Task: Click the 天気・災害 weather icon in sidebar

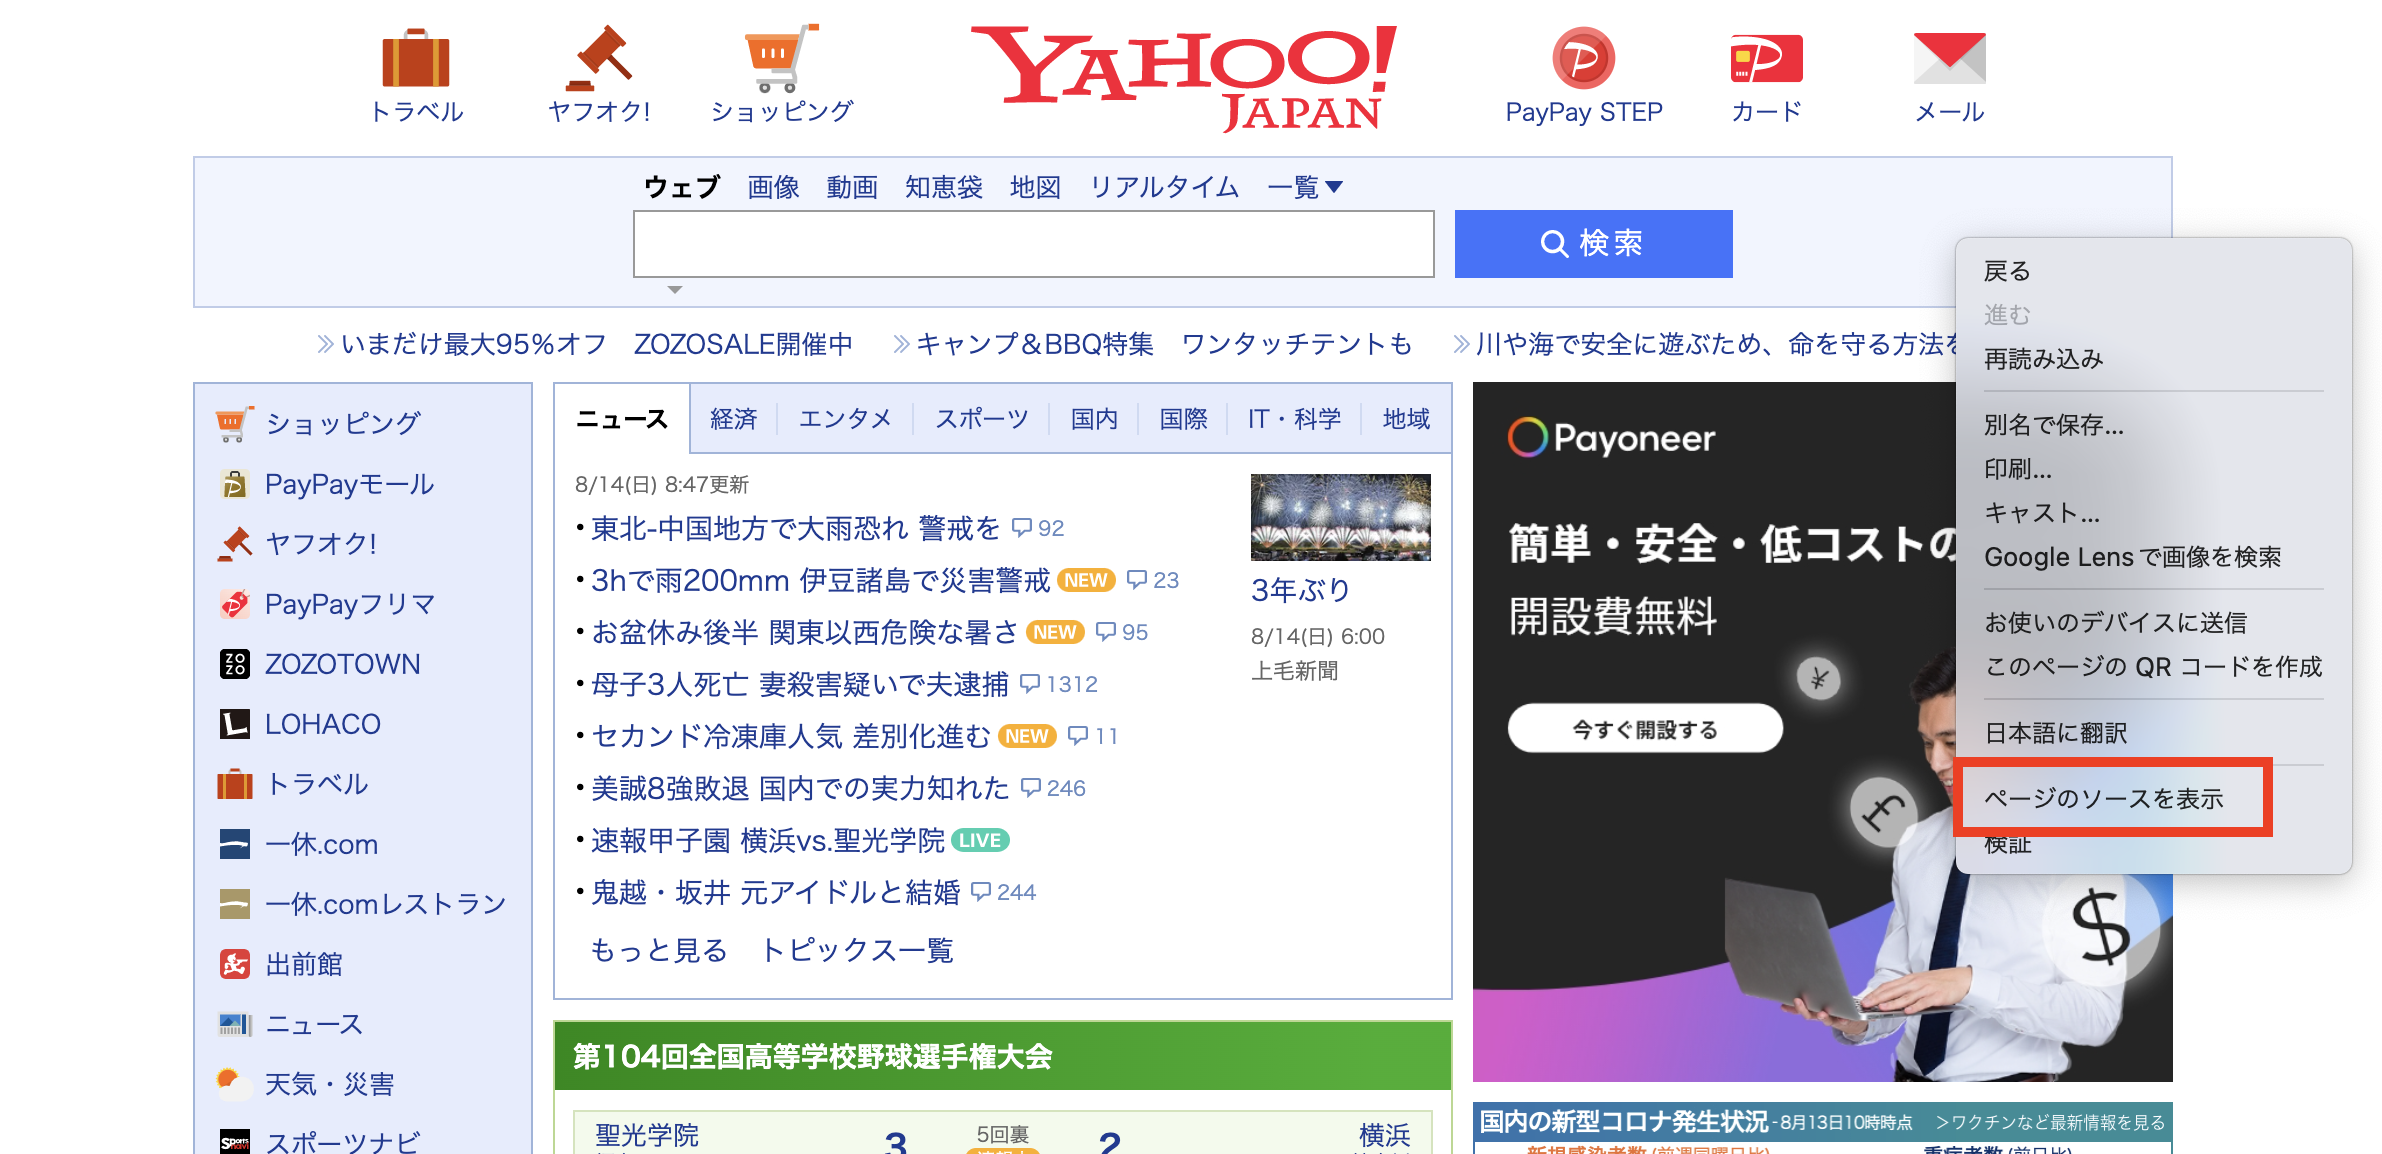Action: [234, 1084]
